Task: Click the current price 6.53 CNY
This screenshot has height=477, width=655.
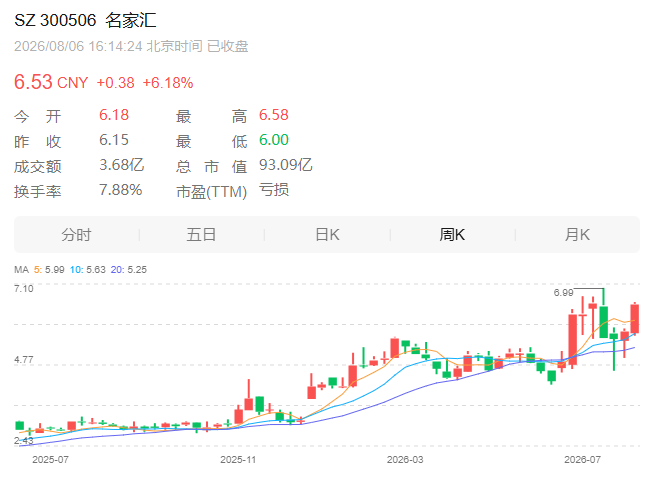Action: (x=51, y=82)
